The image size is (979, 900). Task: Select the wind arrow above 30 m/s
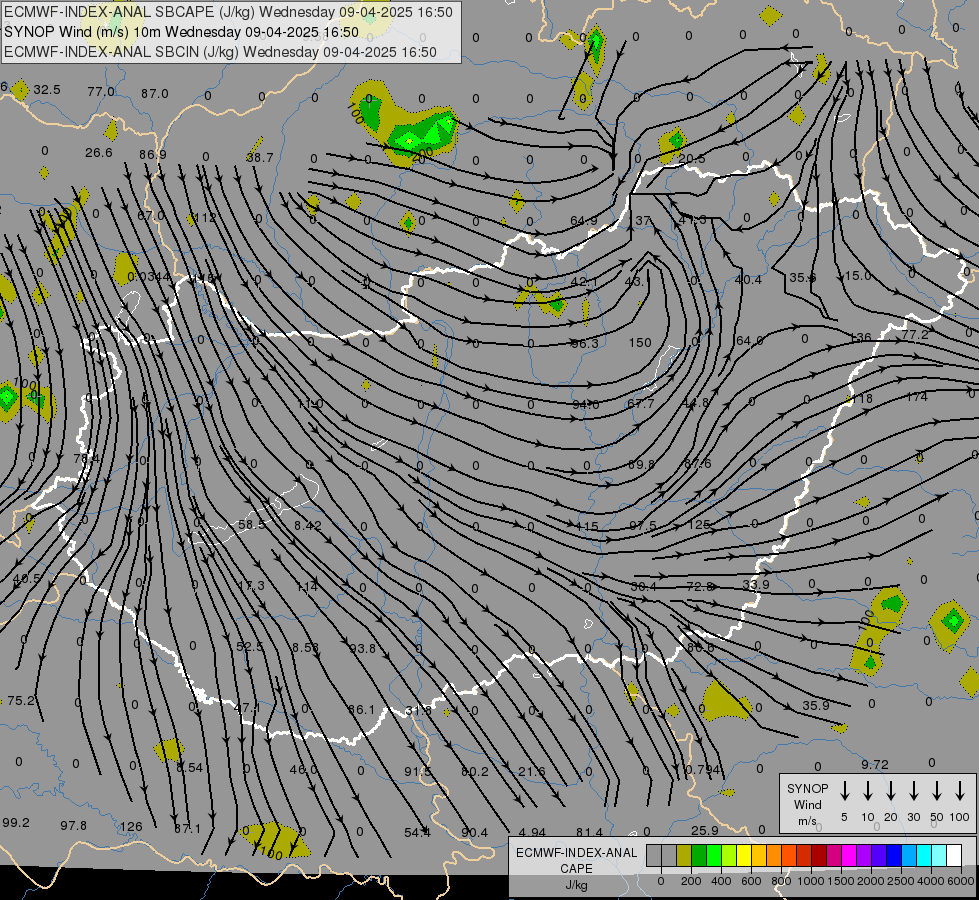pyautogui.click(x=913, y=791)
